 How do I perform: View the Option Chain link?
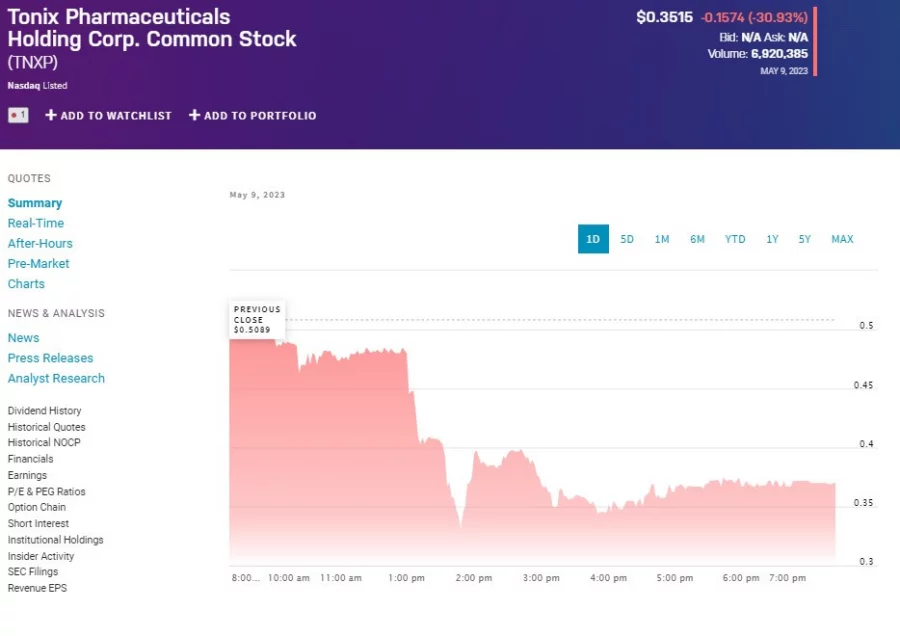click(x=36, y=507)
